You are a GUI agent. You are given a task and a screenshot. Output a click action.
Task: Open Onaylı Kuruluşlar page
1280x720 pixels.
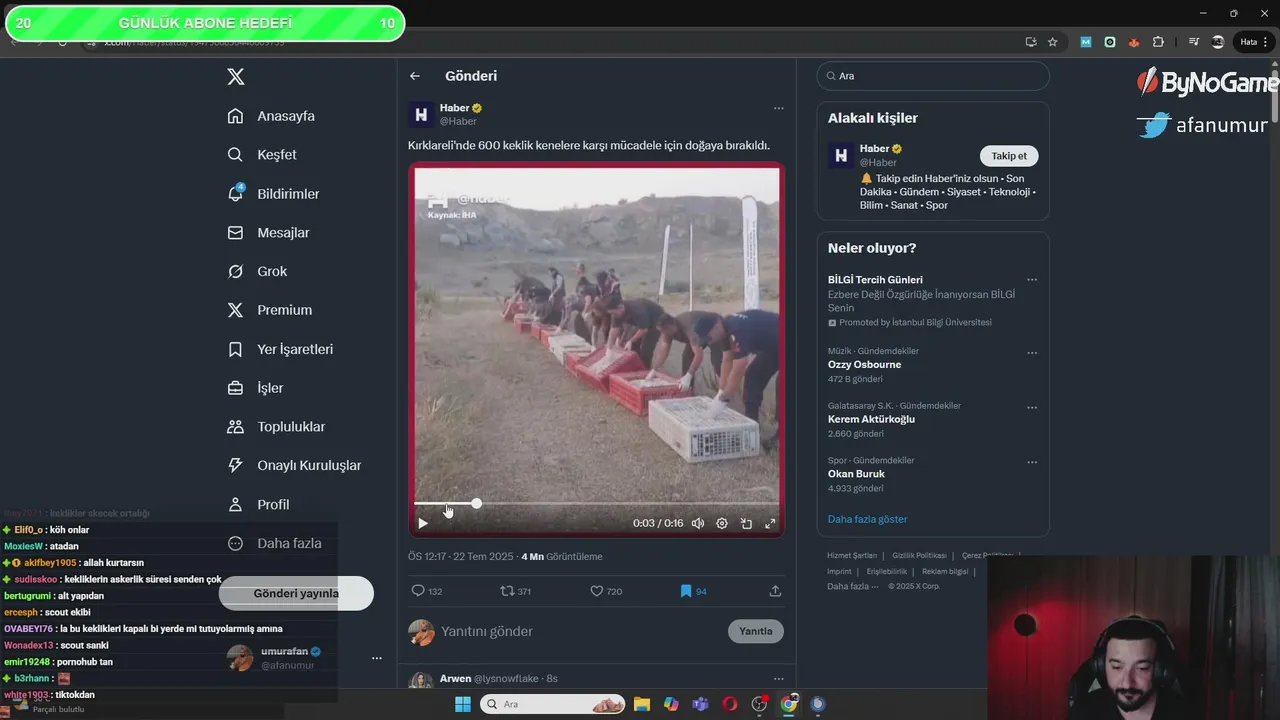[294, 465]
